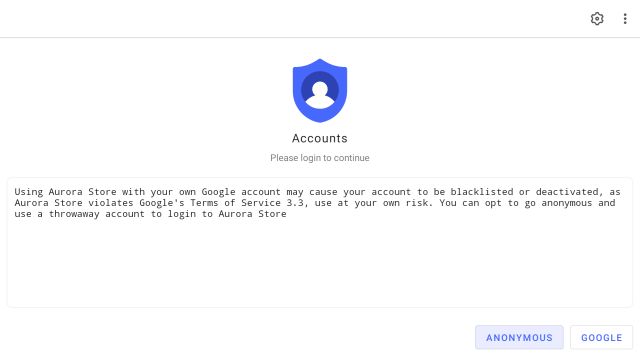
Task: Click the 'Terms of Service 3.3' text
Action: click(x=247, y=203)
